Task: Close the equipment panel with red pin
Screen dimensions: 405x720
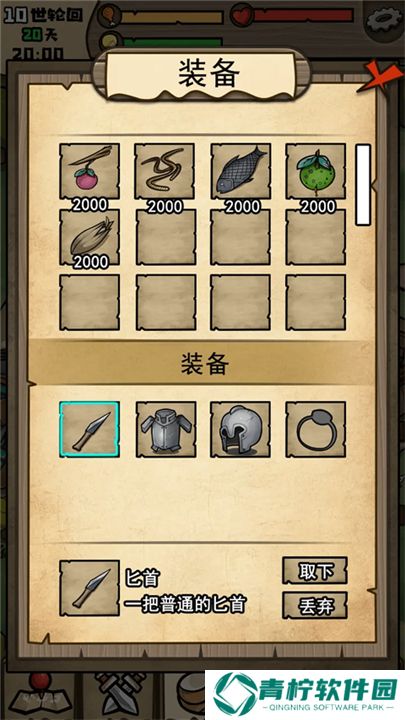Action: pyautogui.click(x=380, y=76)
